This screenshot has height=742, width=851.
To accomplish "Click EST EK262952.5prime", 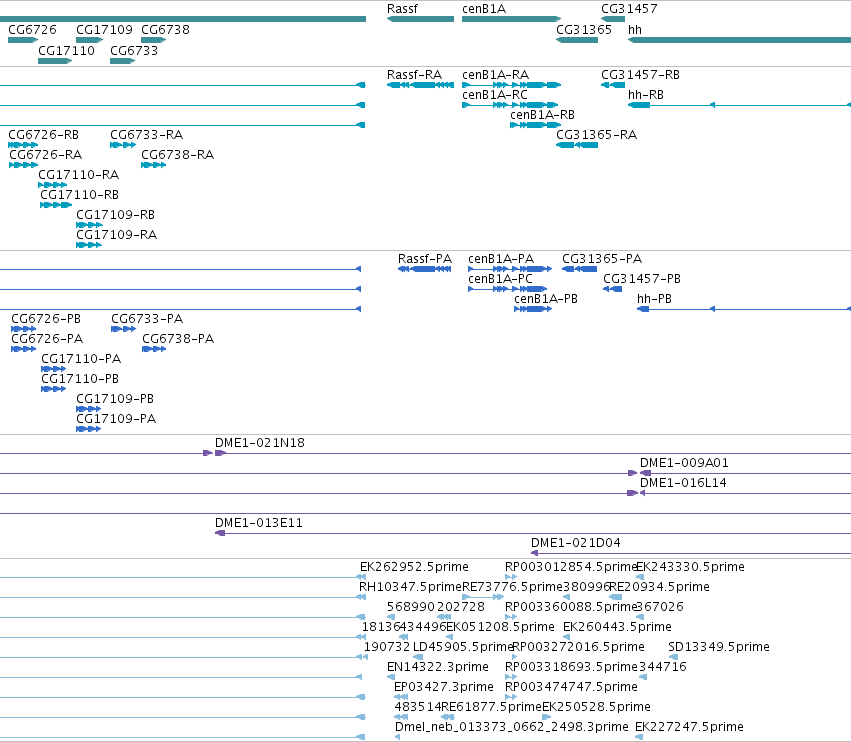I will click(414, 567).
